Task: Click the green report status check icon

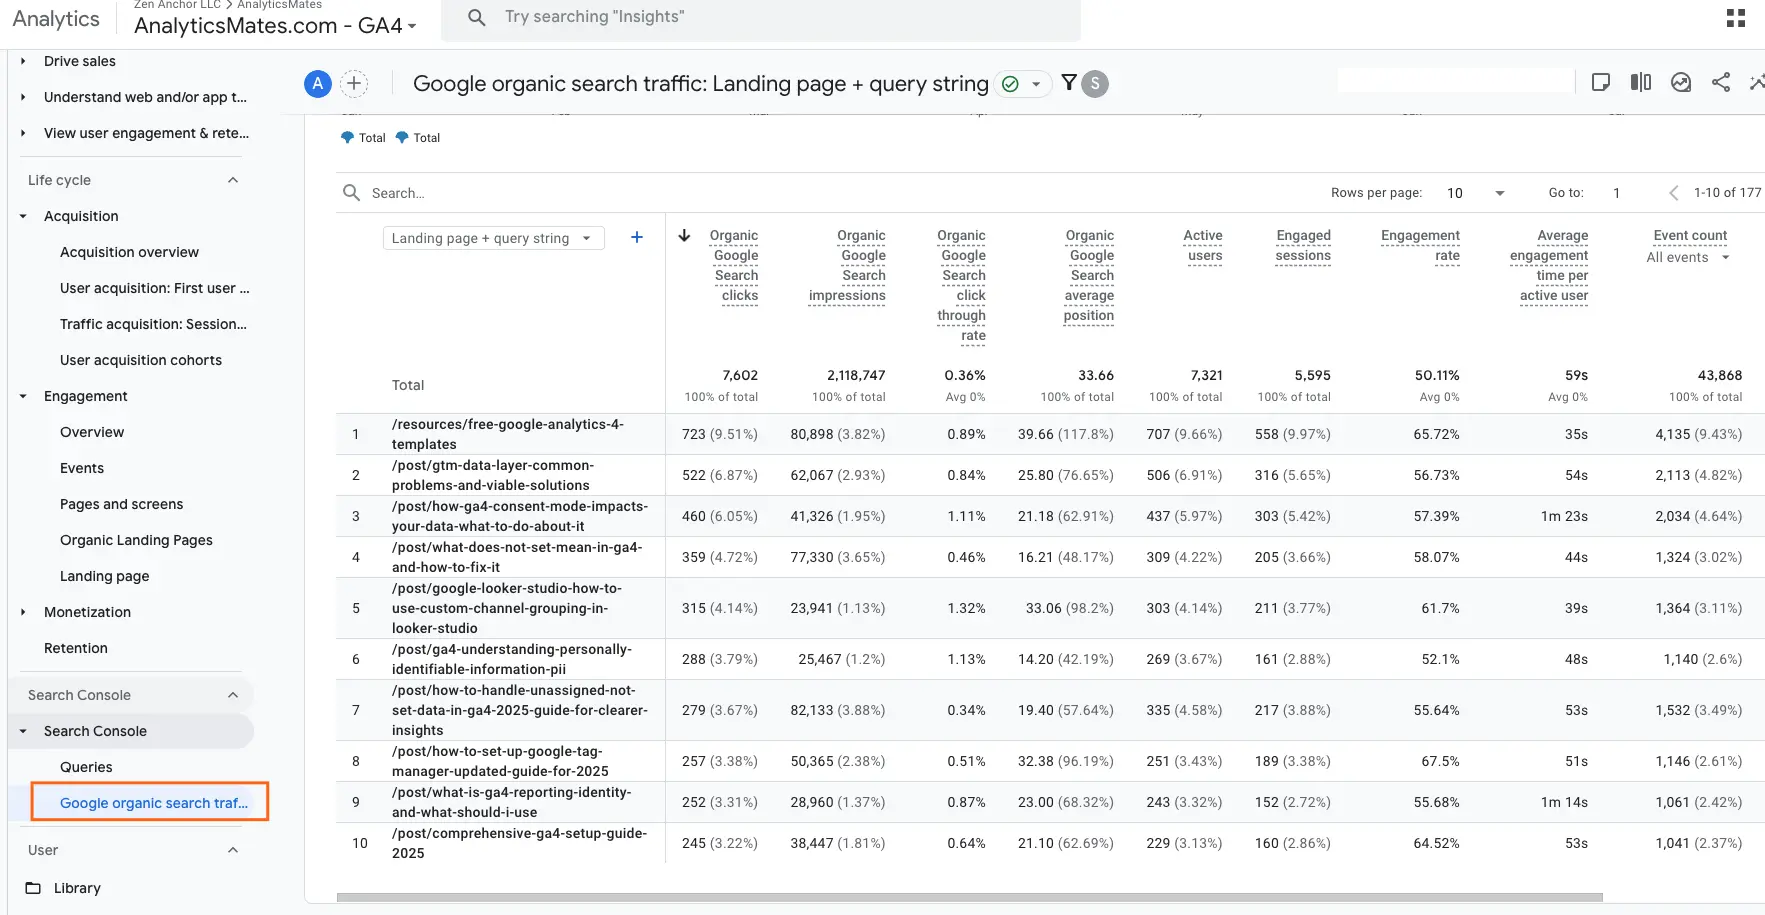Action: 1010,84
